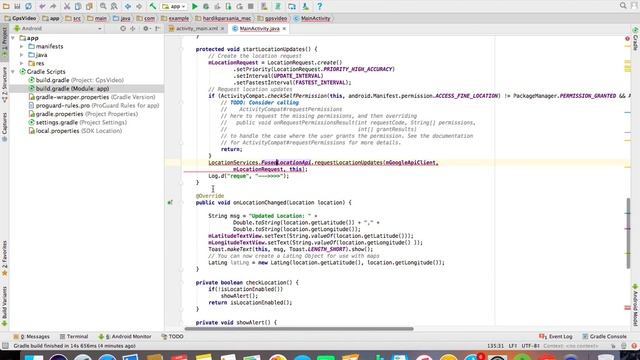Click the GpsVideo breadcrumb
The height and width of the screenshot is (360, 640).
coord(20,18)
